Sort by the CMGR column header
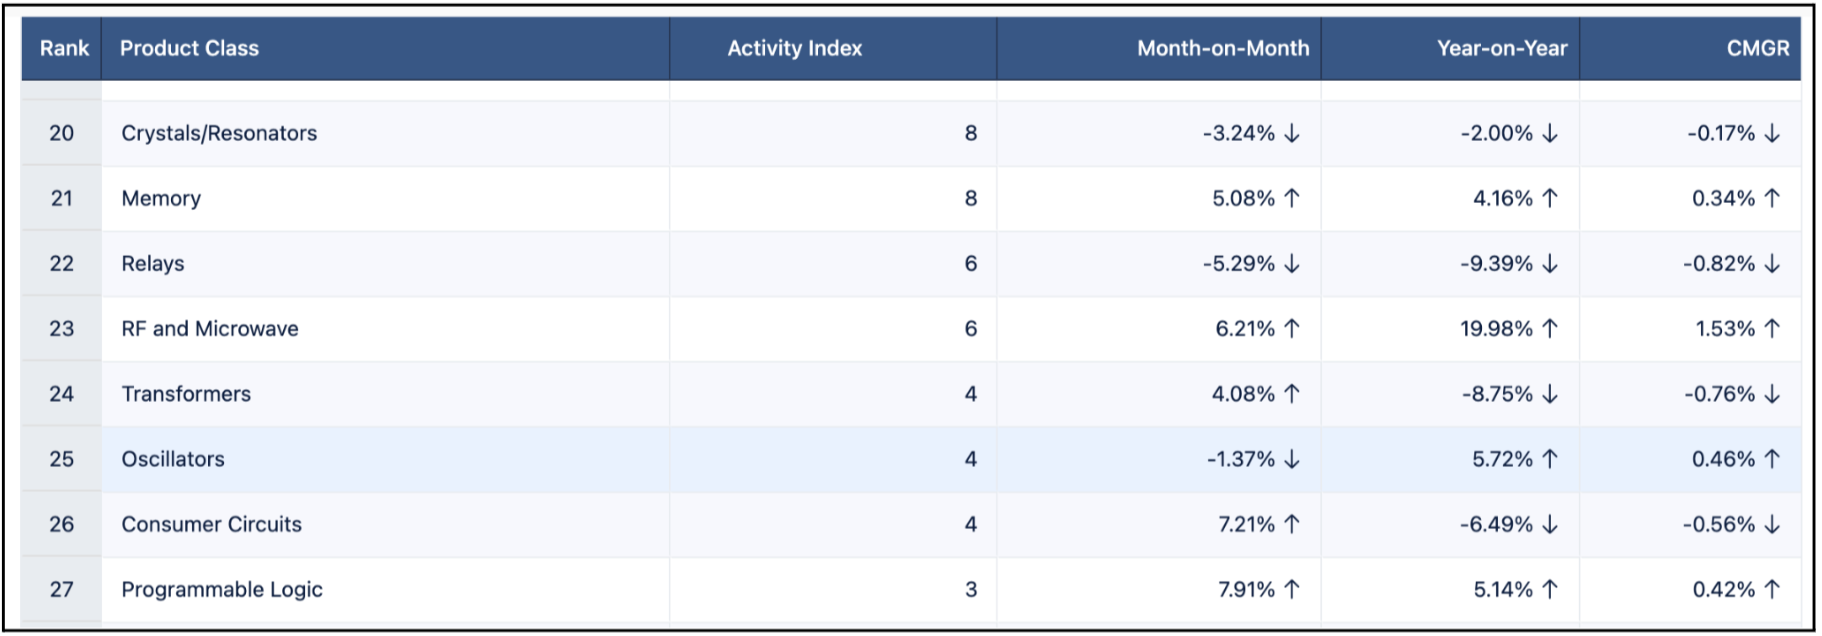1822x636 pixels. [x=1757, y=48]
